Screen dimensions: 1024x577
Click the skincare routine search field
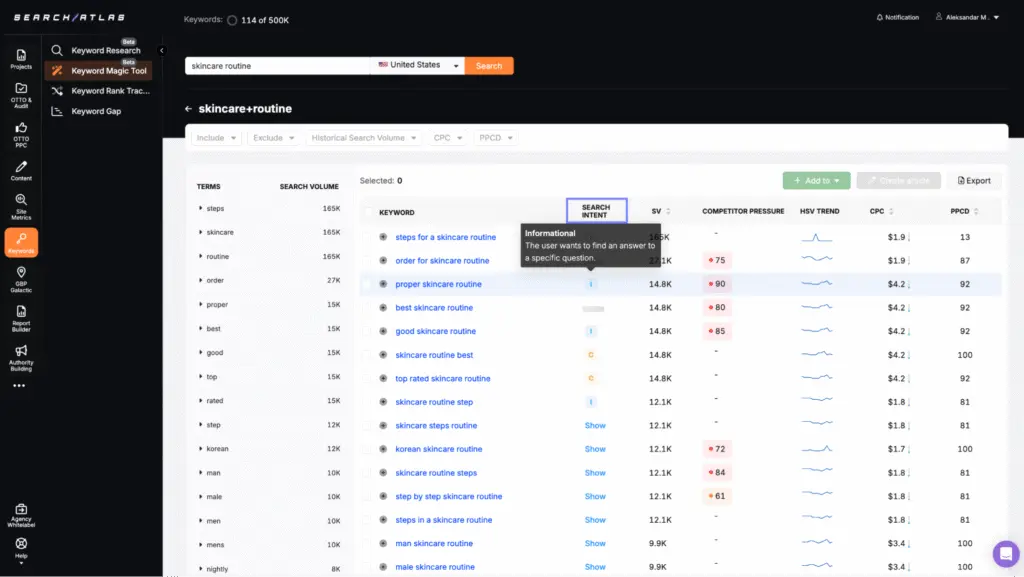(278, 65)
